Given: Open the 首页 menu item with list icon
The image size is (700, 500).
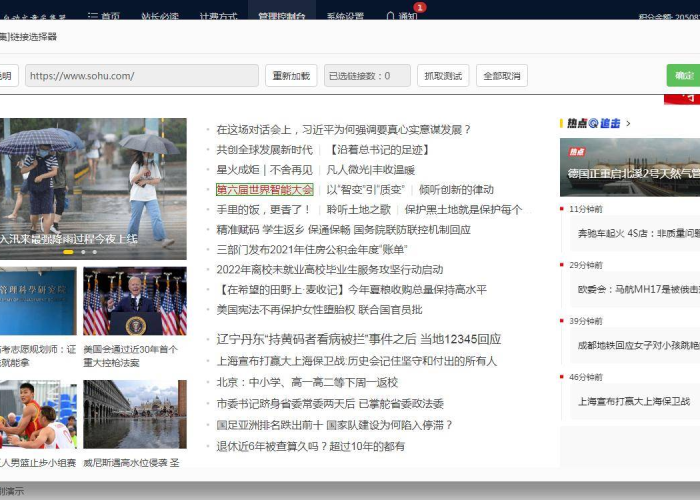Looking at the screenshot, I should coord(103,16).
